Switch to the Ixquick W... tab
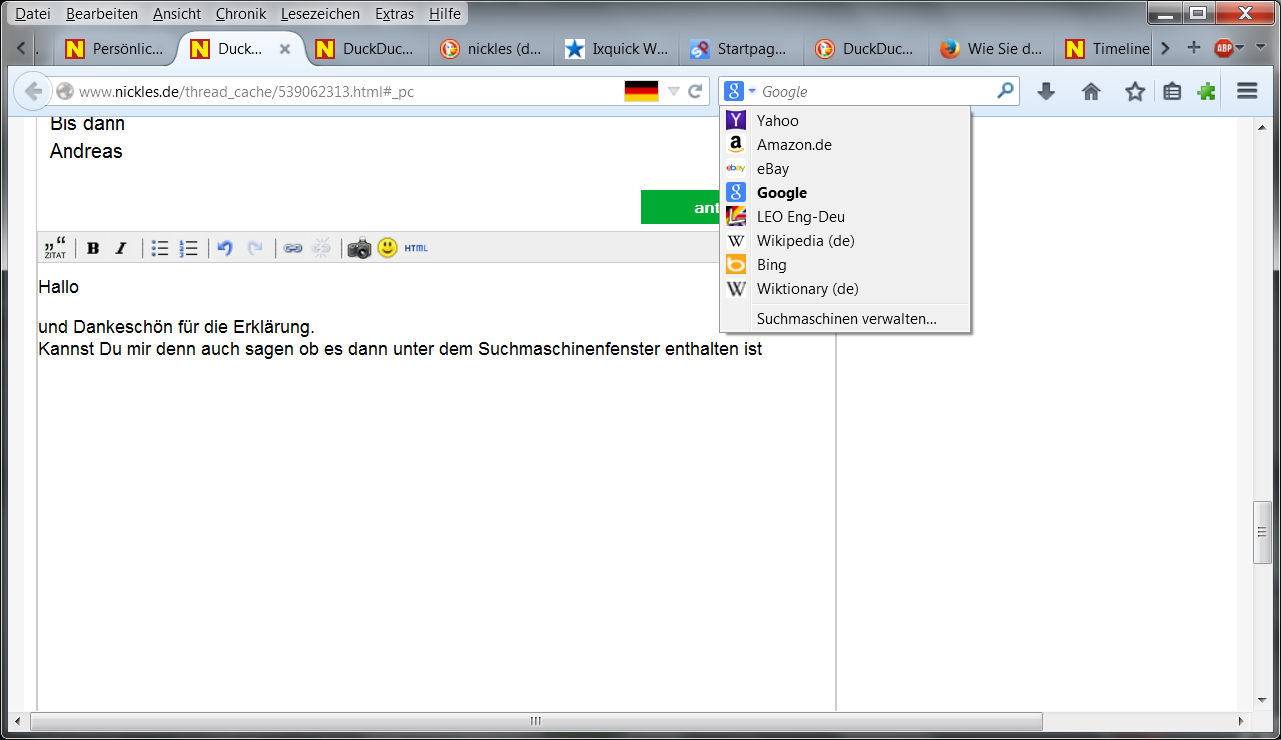This screenshot has width=1281, height=740. [x=616, y=48]
